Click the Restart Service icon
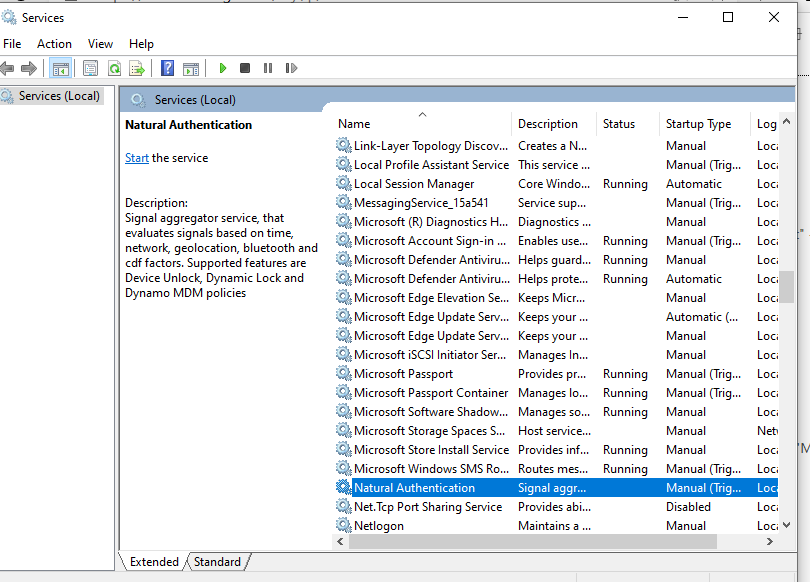 (x=291, y=68)
